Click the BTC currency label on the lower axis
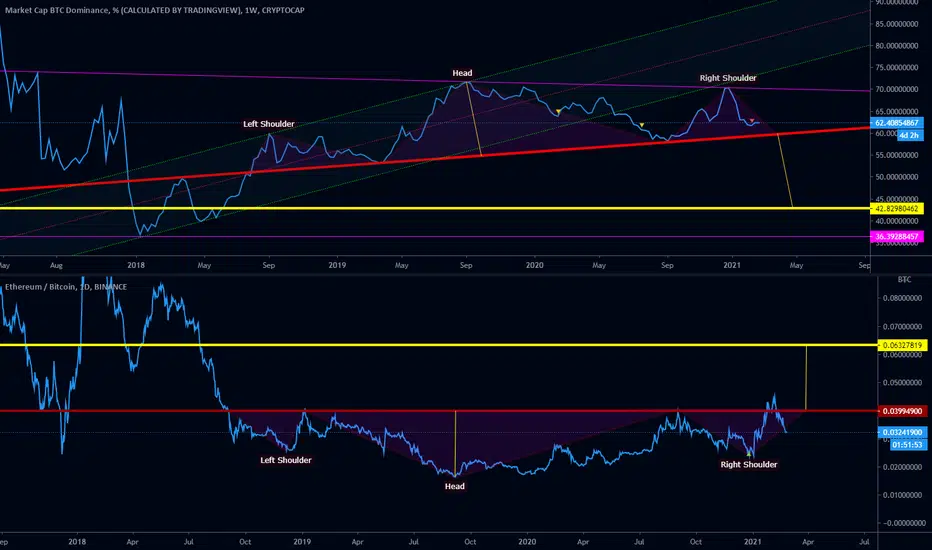The height and width of the screenshot is (550, 932). click(904, 279)
